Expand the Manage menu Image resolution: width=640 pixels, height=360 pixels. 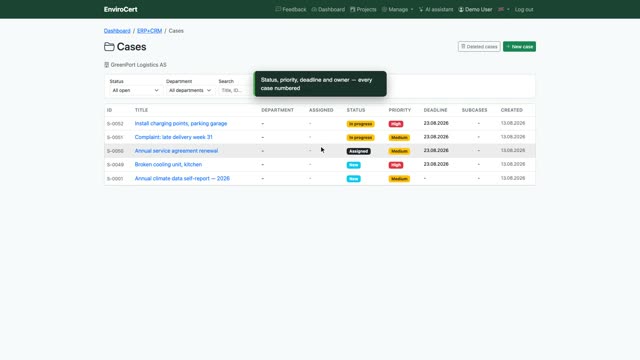(397, 9)
